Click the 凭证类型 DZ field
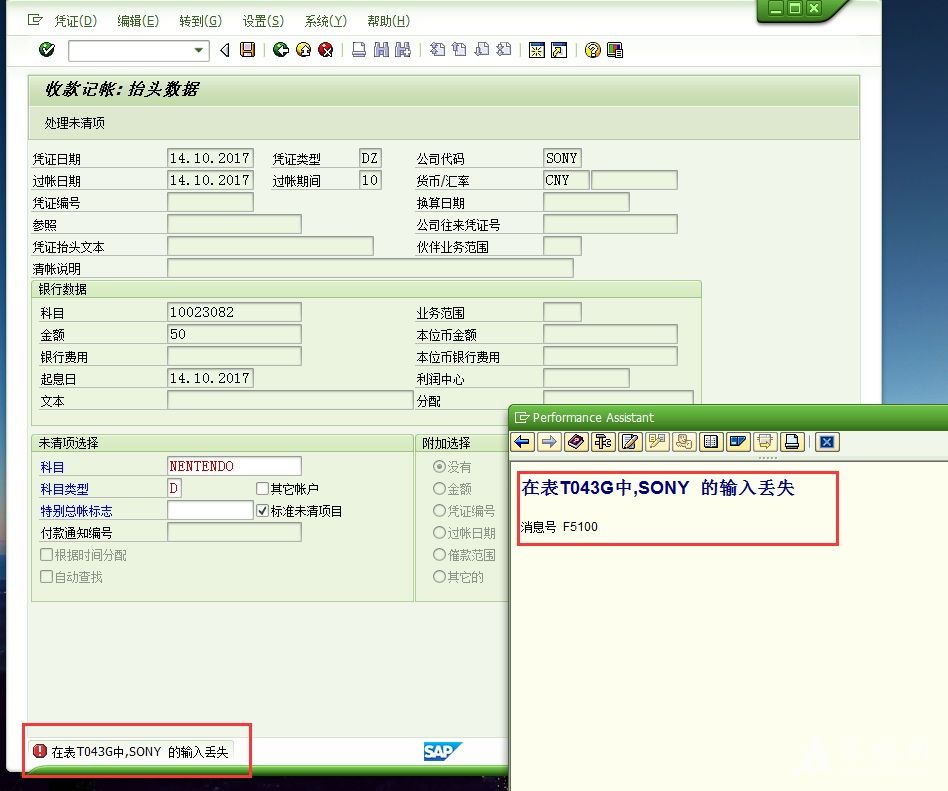 pyautogui.click(x=370, y=158)
